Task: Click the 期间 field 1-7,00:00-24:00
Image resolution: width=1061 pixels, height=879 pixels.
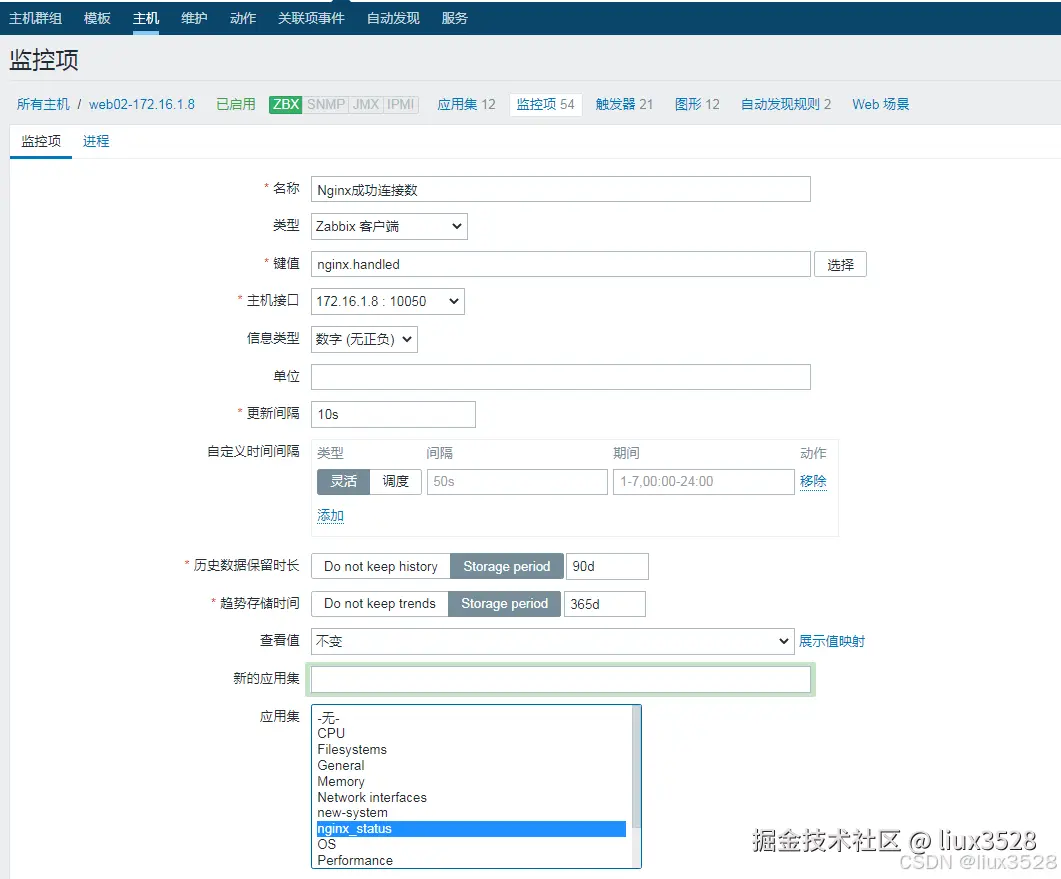Action: (704, 481)
